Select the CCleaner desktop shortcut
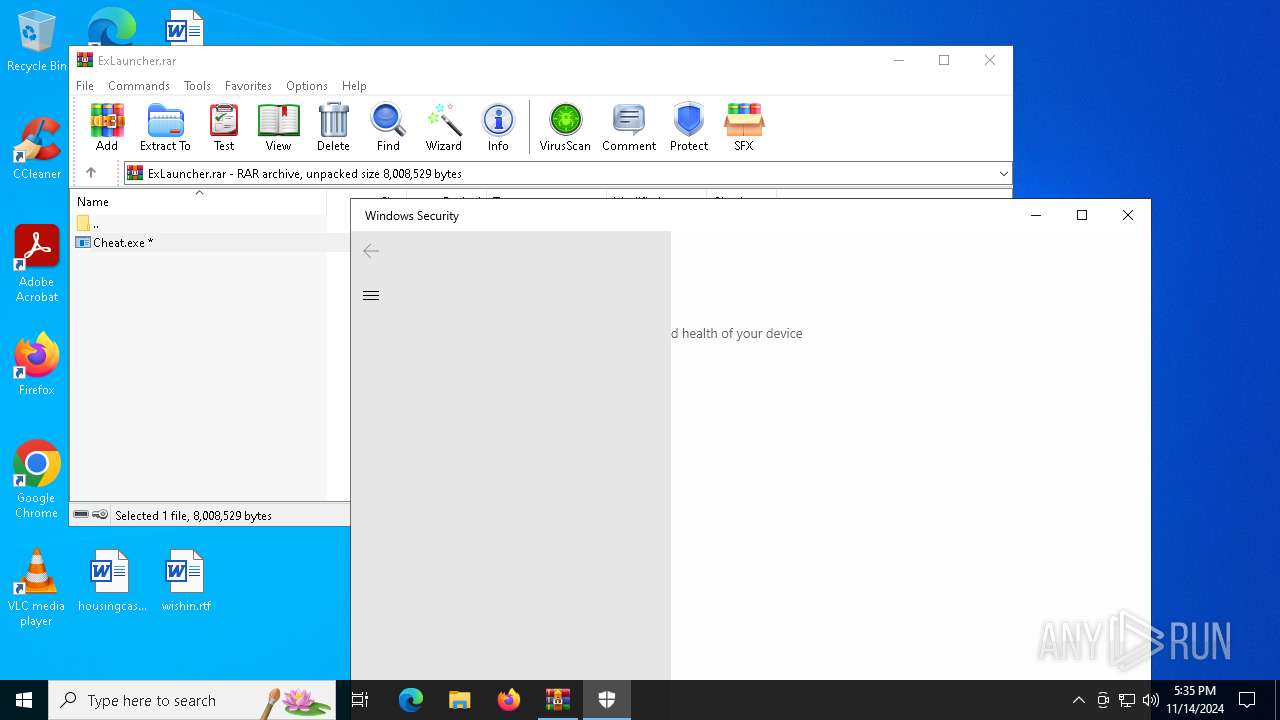Viewport: 1280px width, 720px height. pos(37,148)
